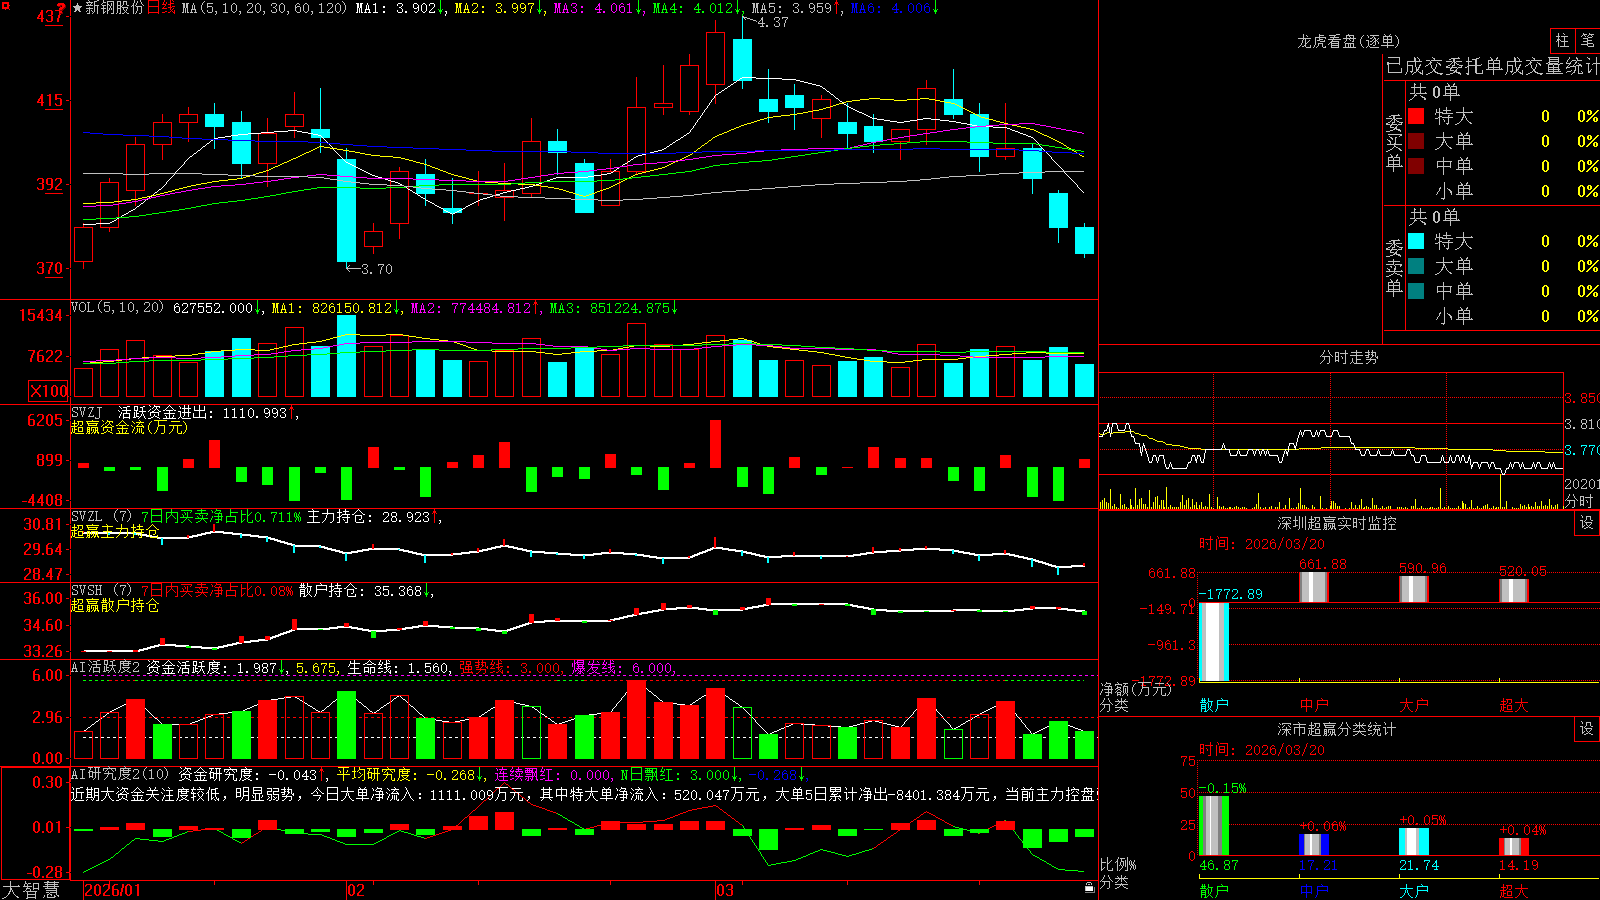This screenshot has height=900, width=1600.
Task: Click the 分时走势 panel title
Action: [x=1348, y=357]
